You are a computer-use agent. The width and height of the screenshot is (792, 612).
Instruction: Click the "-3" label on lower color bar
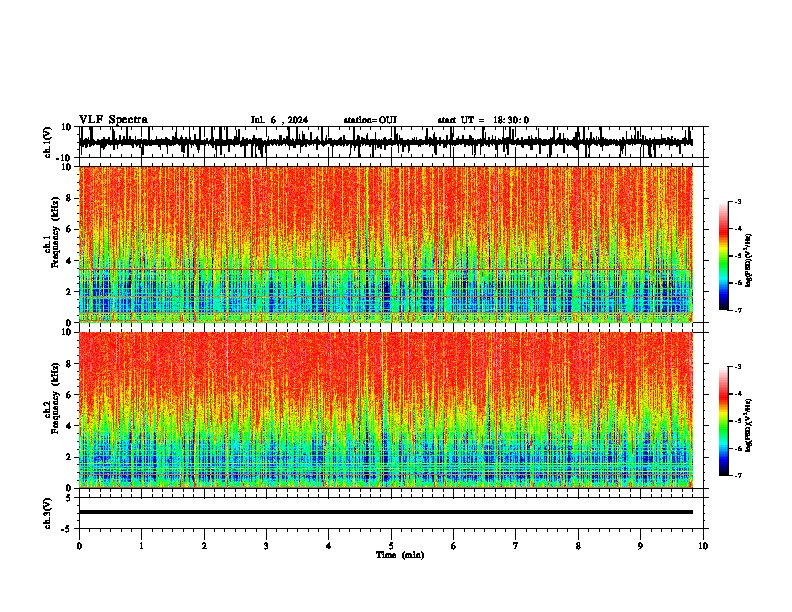[738, 367]
